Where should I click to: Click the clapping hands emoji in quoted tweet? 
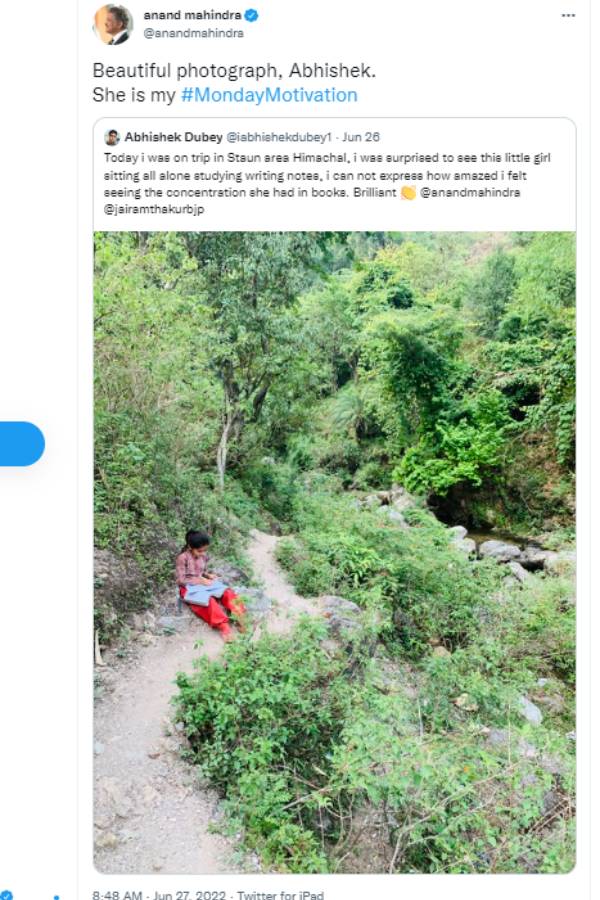tap(408, 193)
